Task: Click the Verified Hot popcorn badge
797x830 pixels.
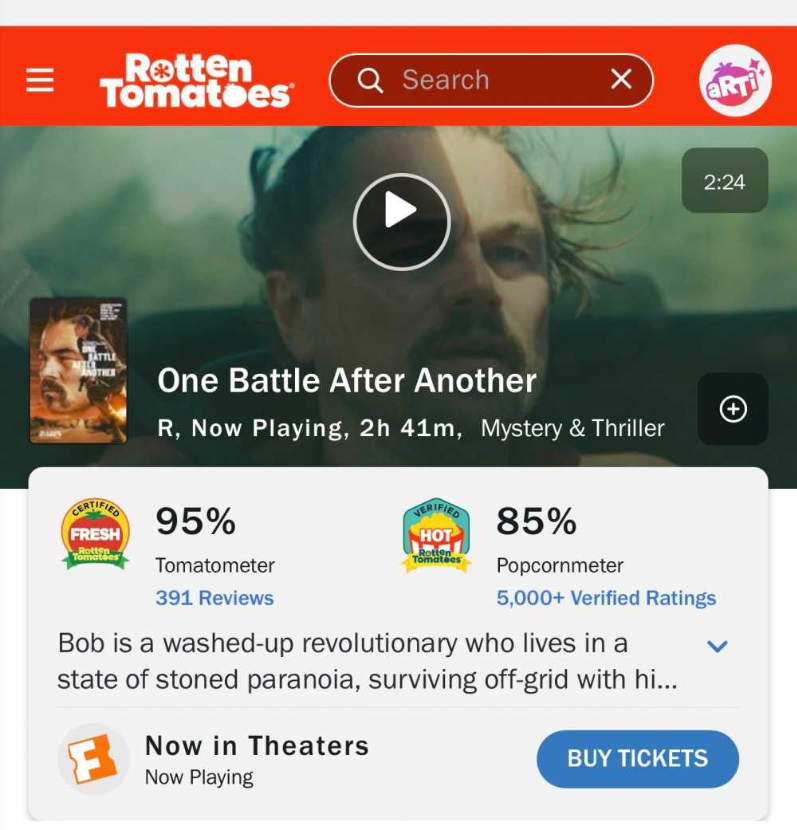Action: 436,535
